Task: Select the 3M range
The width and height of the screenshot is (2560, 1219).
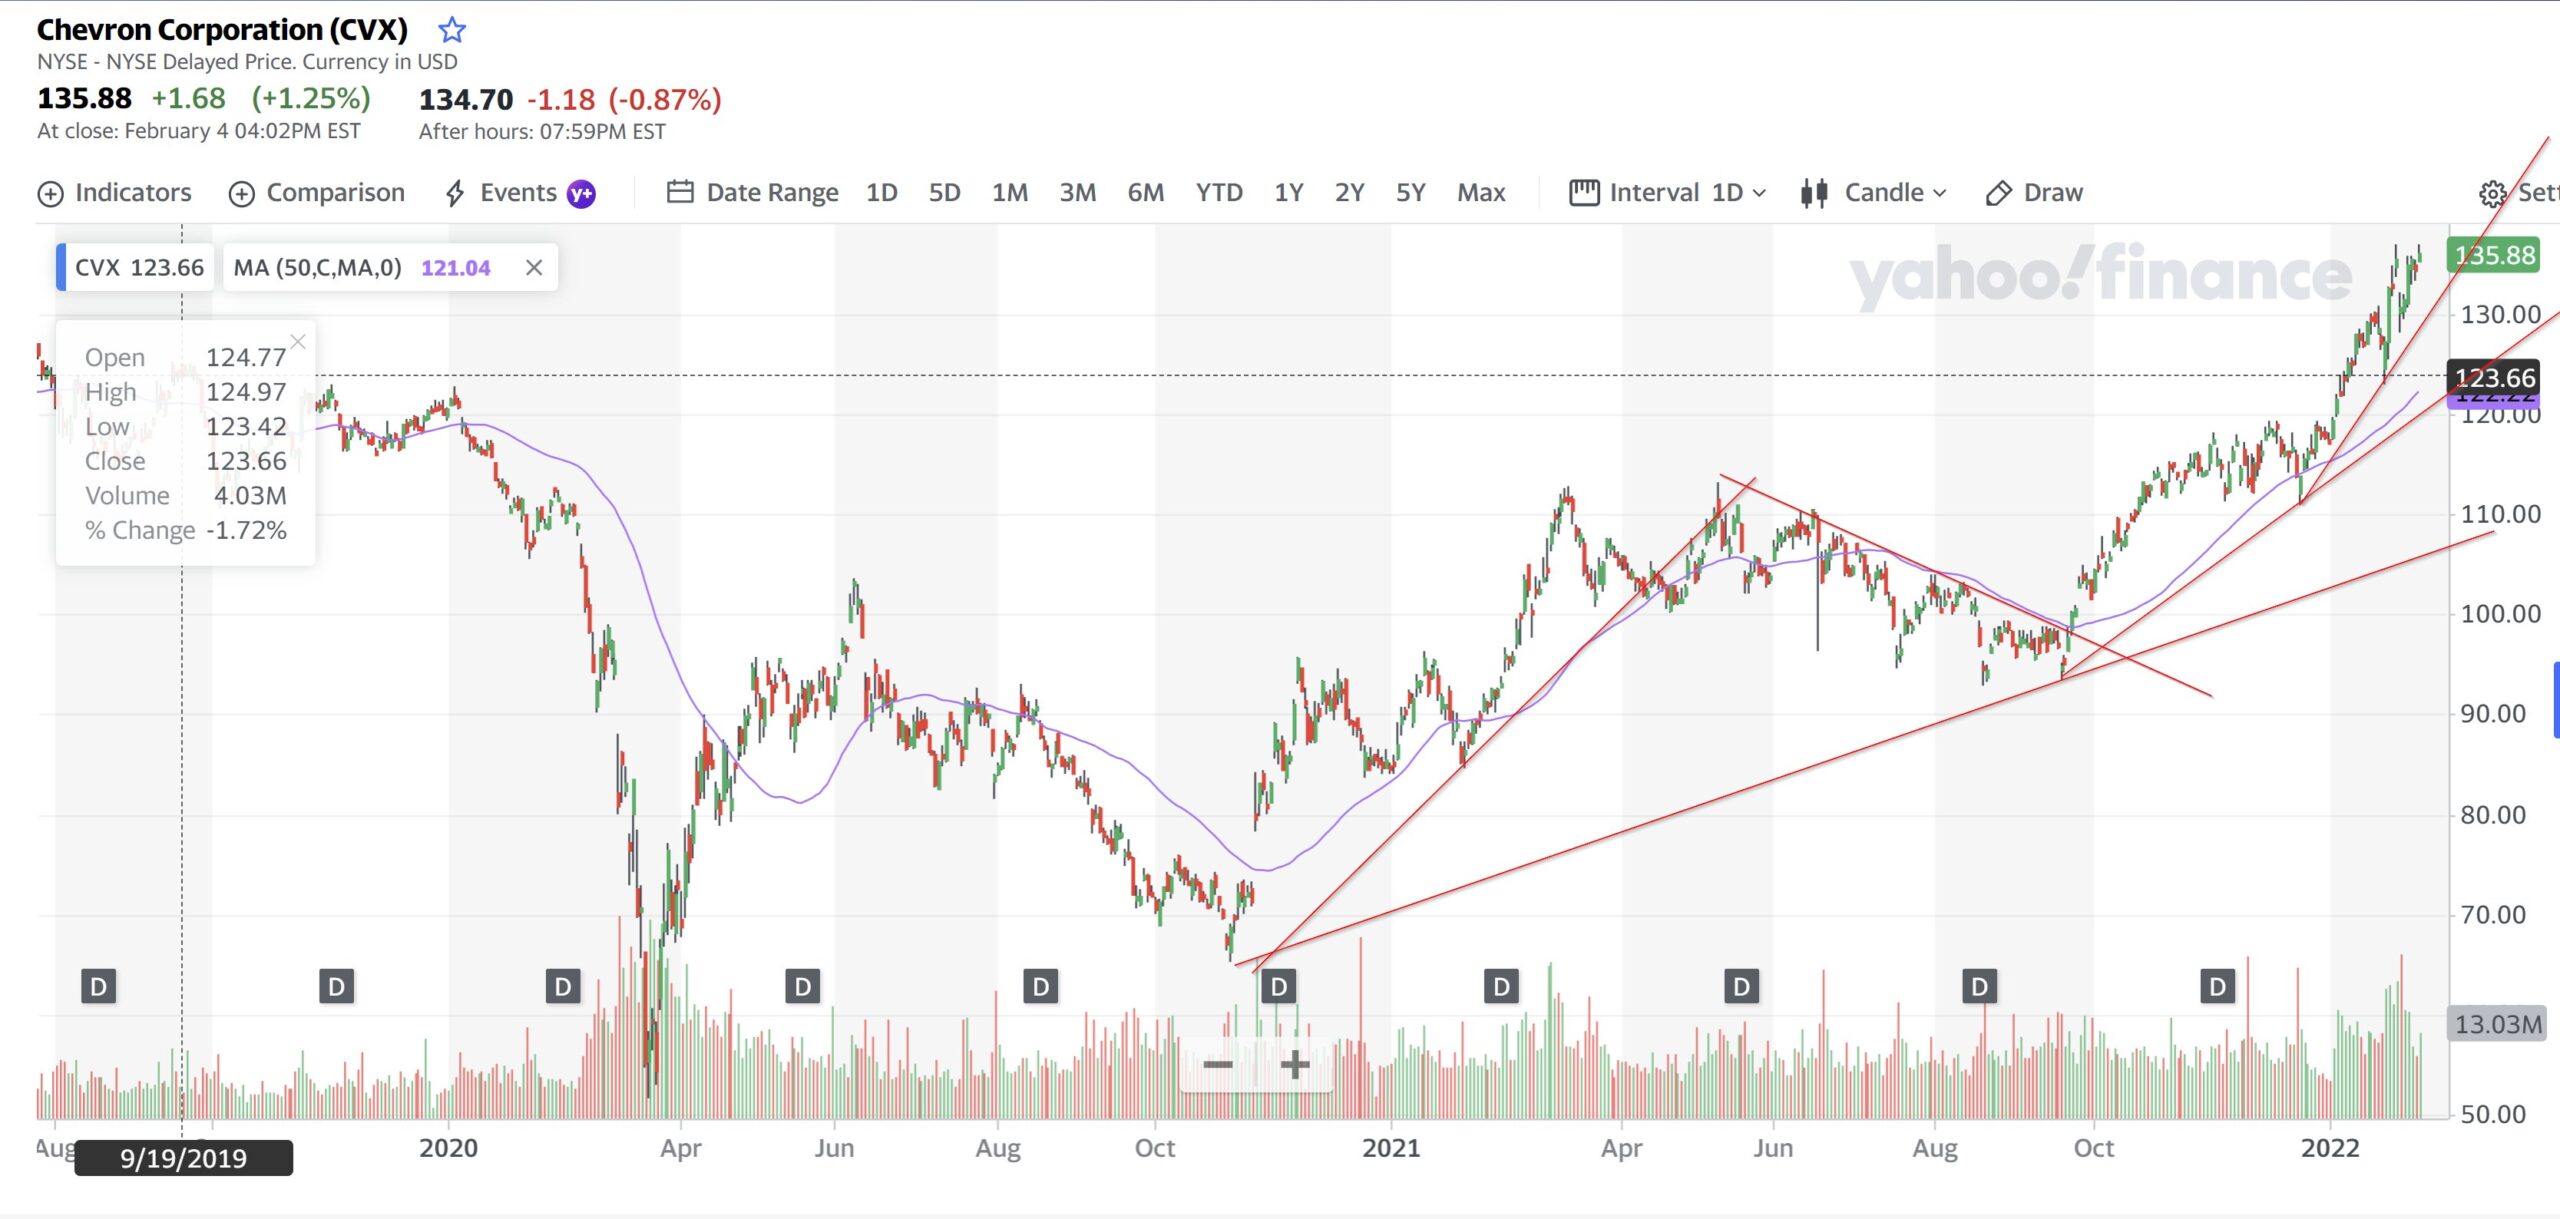Action: tap(1077, 192)
